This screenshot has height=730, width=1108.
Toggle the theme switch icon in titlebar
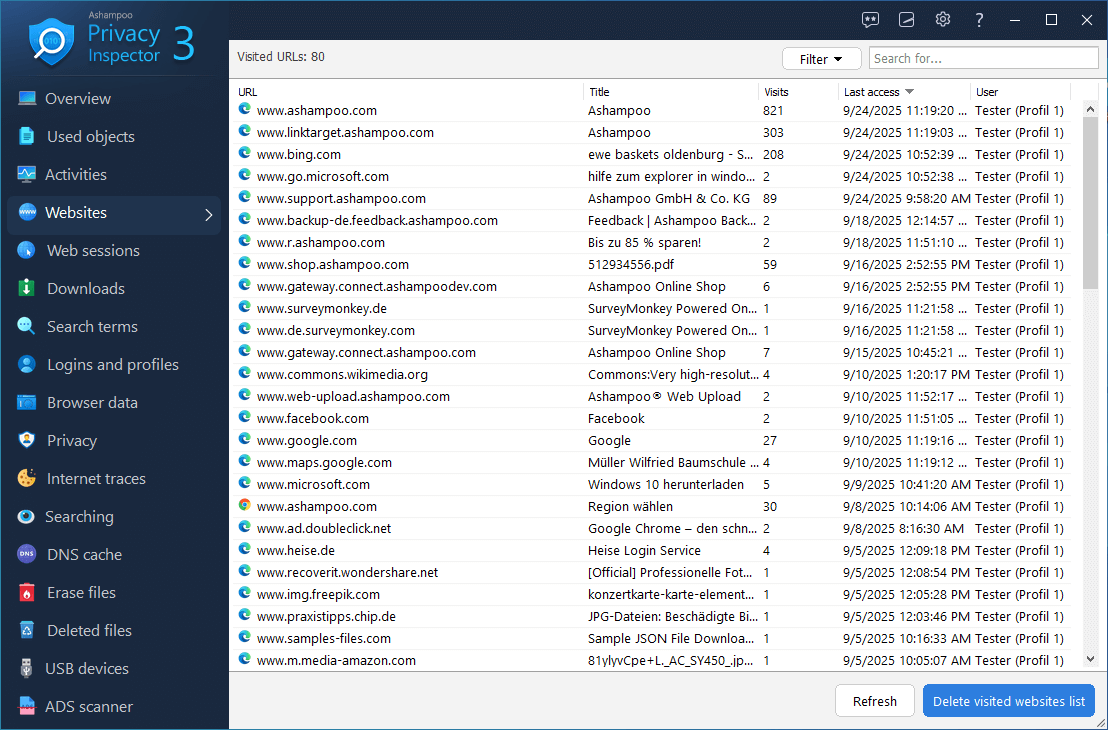coord(906,19)
